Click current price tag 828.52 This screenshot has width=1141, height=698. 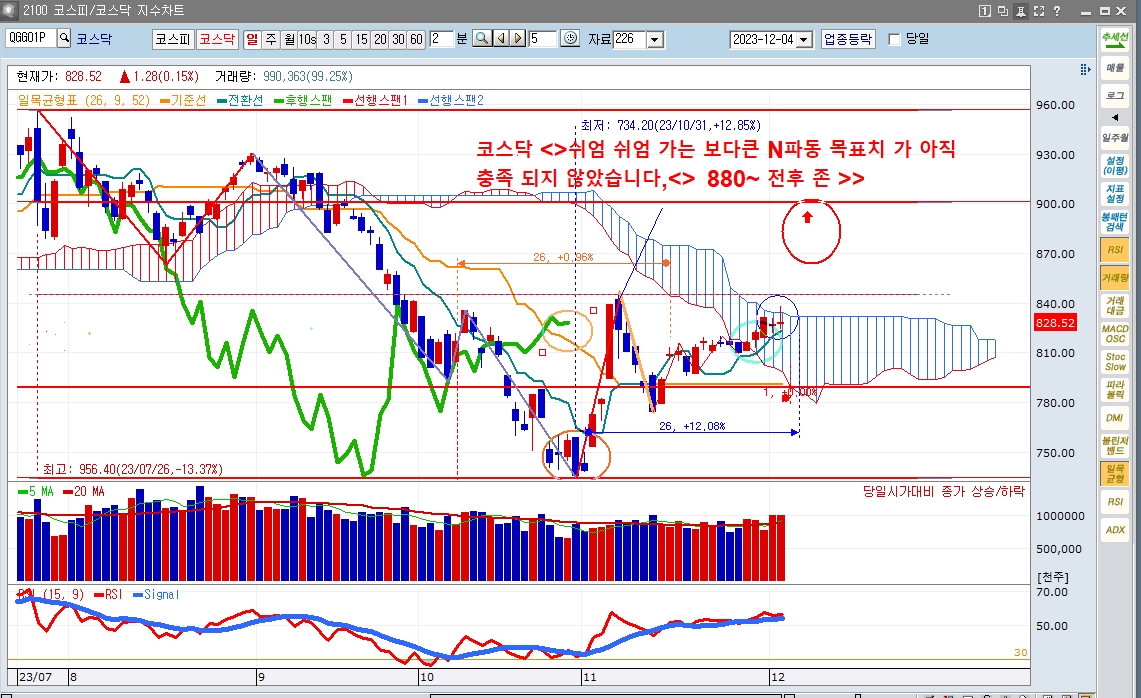pyautogui.click(x=1055, y=322)
